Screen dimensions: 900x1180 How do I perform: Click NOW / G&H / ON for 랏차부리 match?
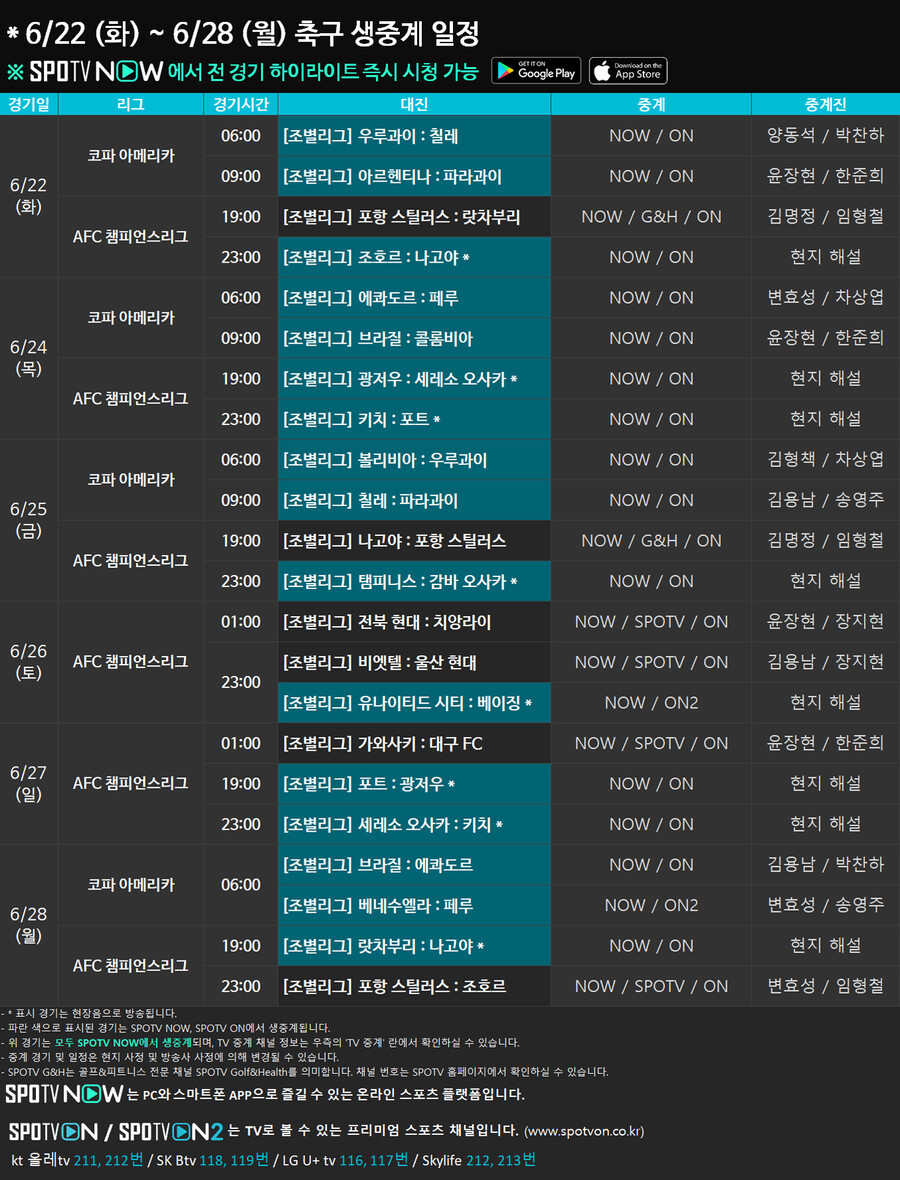(x=651, y=217)
